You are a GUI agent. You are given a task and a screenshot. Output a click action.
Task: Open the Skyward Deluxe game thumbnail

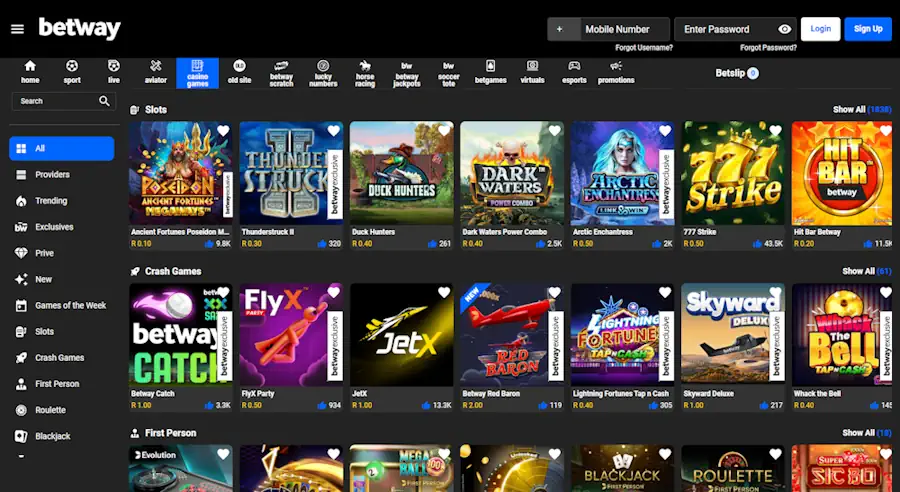[732, 335]
